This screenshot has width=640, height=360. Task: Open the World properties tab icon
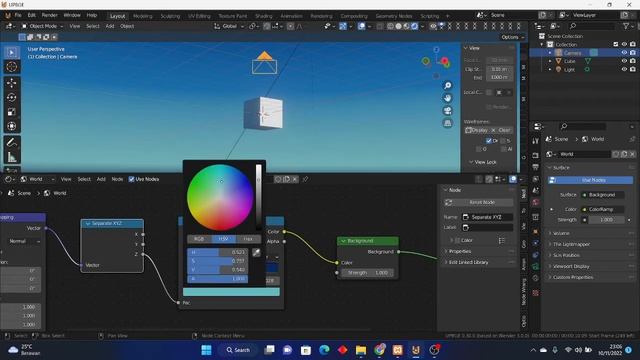point(536,202)
